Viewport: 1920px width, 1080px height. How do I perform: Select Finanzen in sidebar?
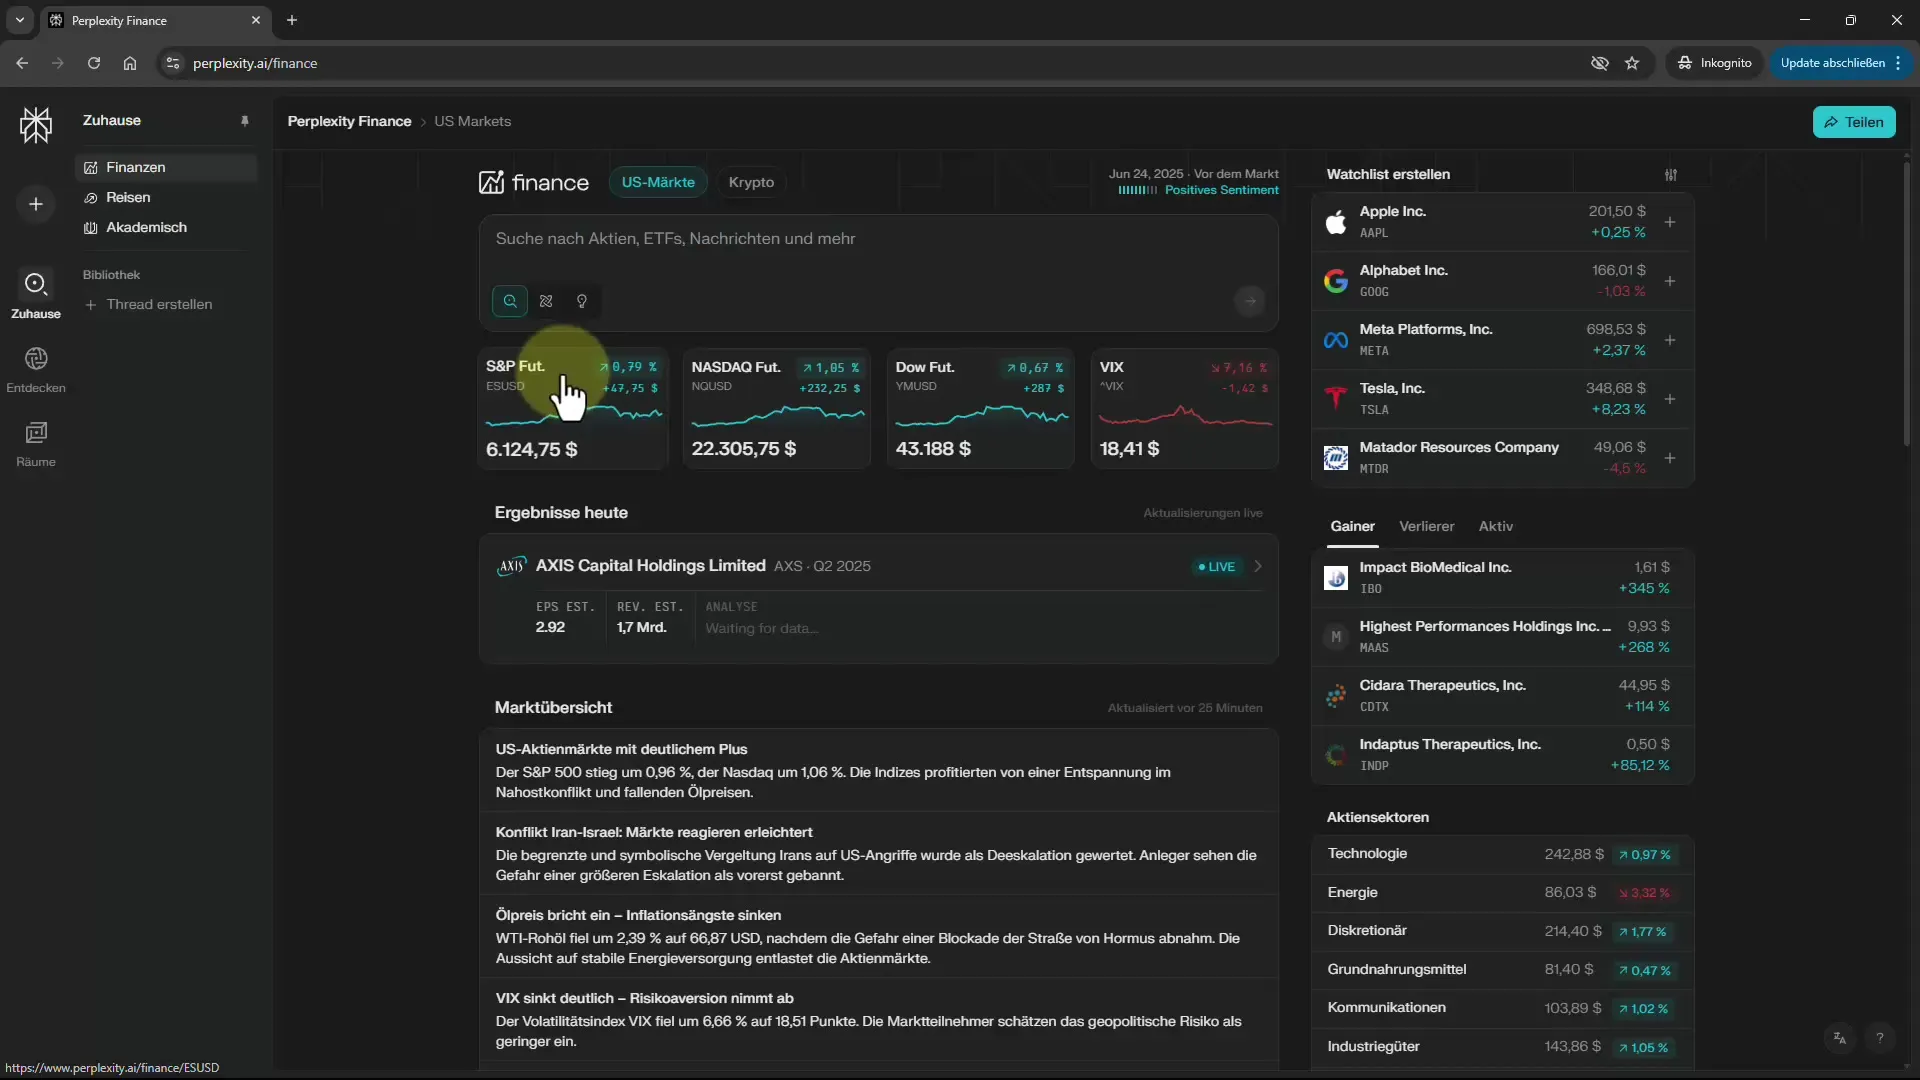[x=166, y=167]
